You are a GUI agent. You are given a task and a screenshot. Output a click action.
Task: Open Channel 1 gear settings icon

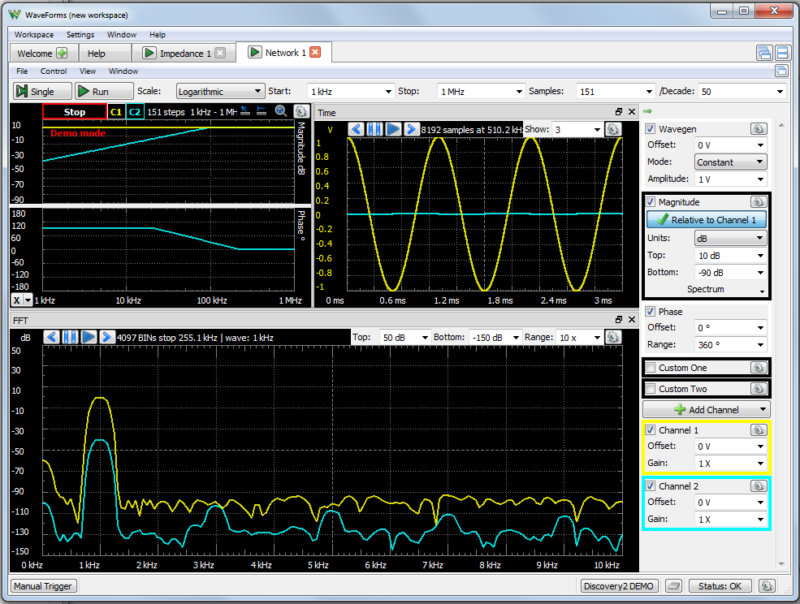coord(759,430)
